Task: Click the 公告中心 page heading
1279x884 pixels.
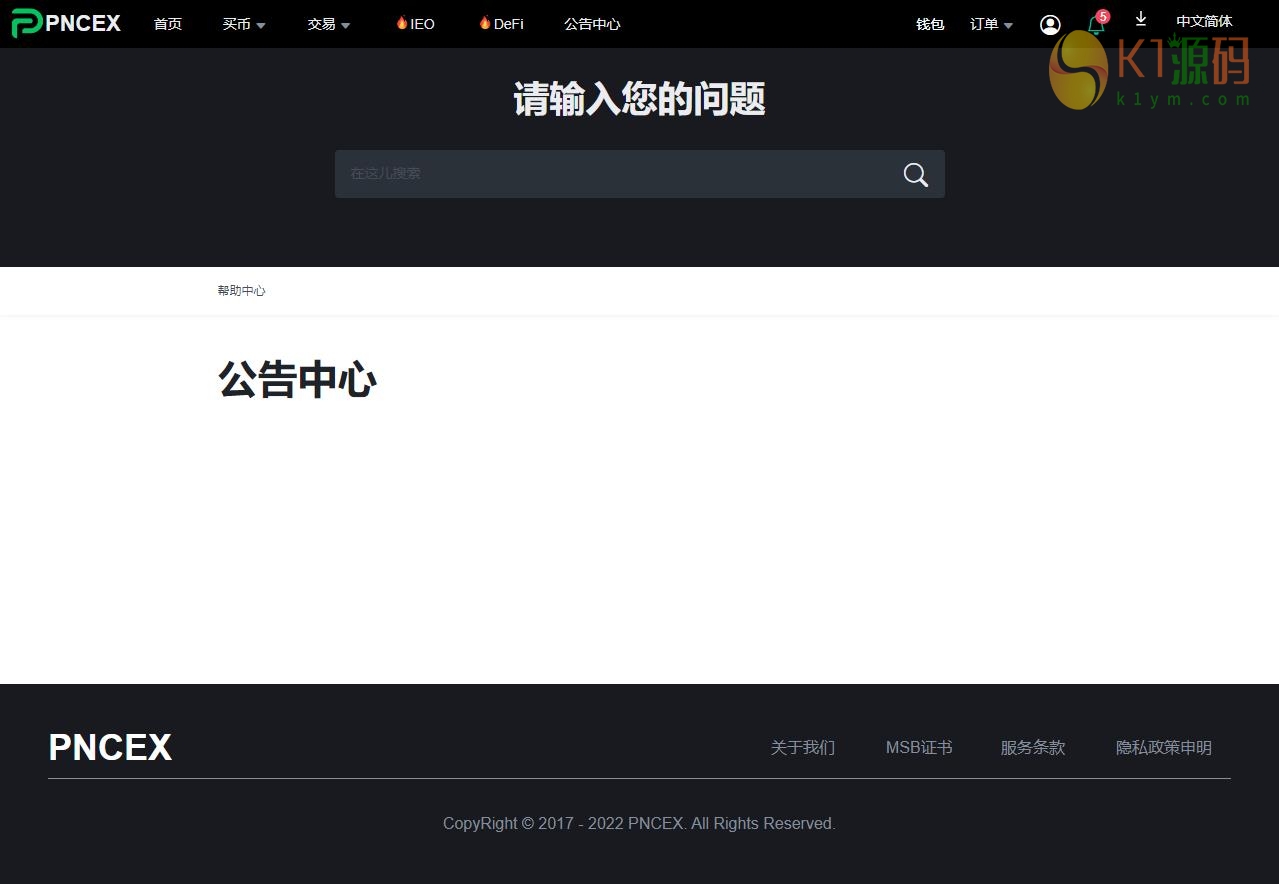Action: (297, 380)
